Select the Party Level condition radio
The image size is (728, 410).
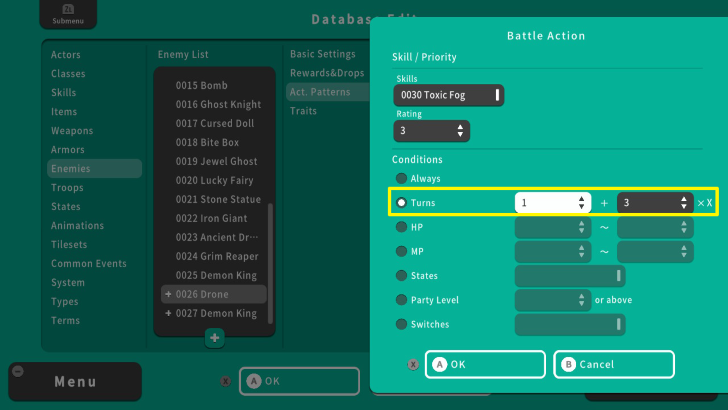(401, 300)
